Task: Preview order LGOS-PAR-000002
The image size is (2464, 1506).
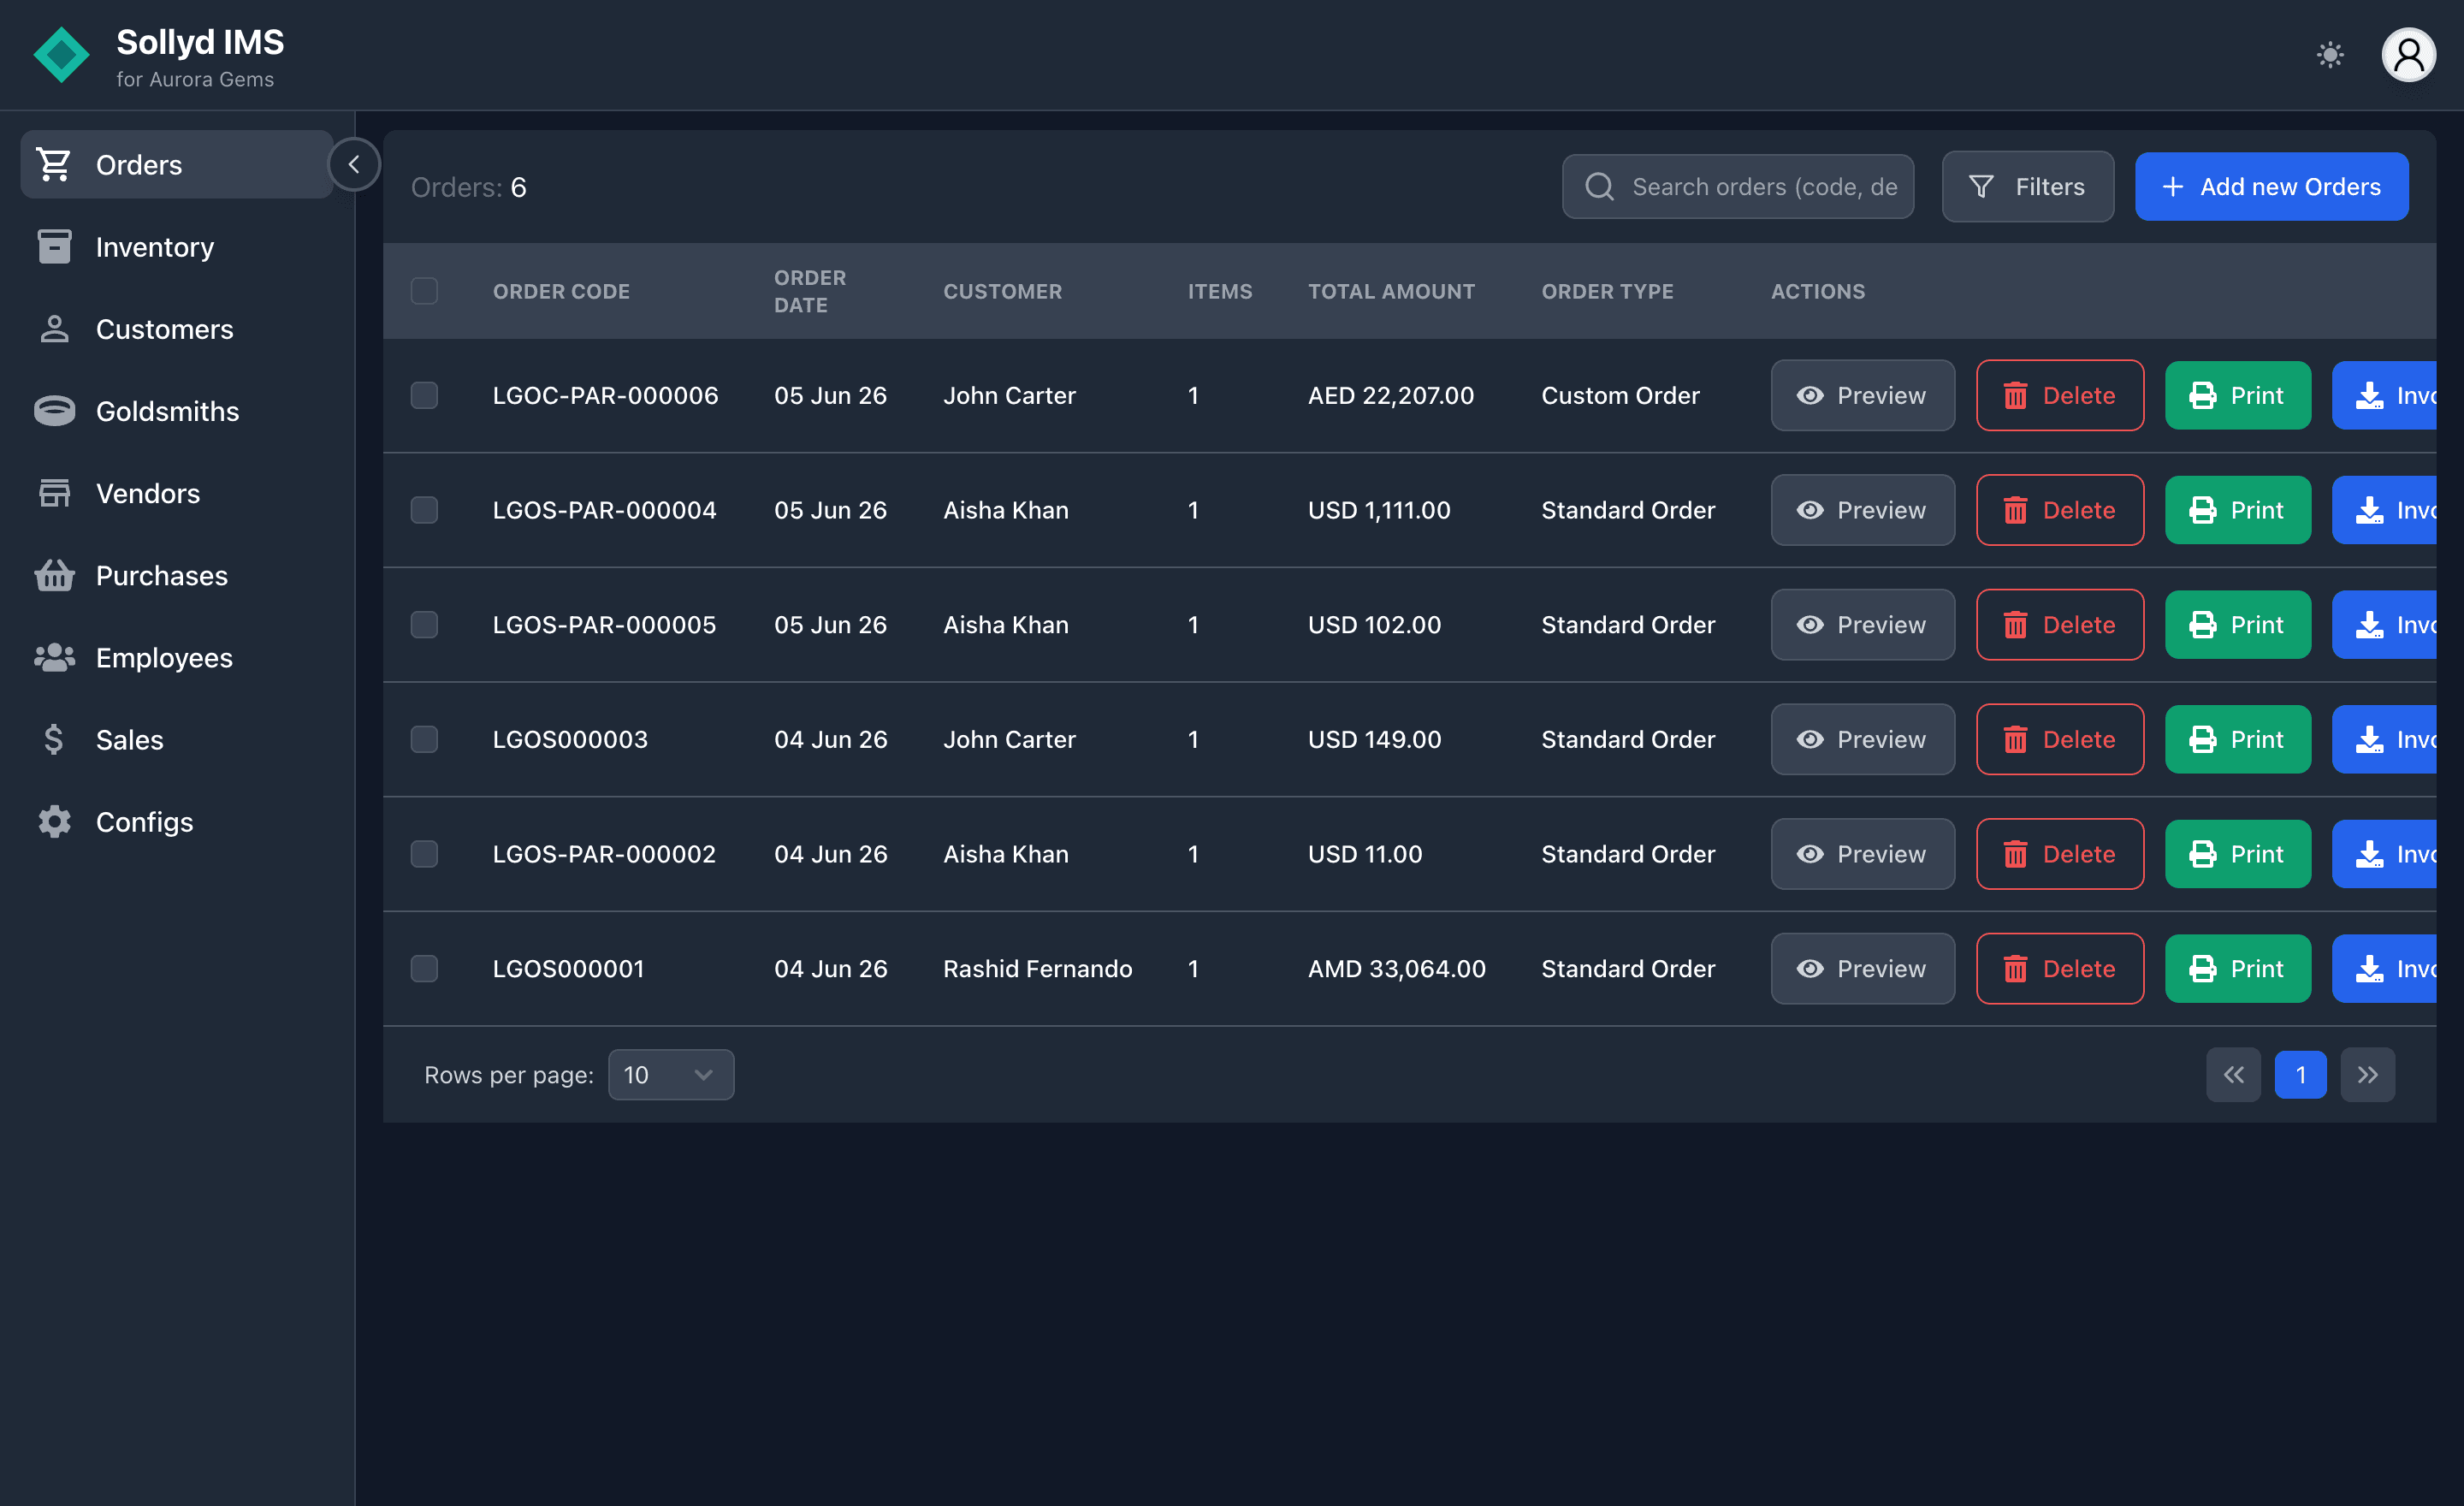Action: pos(1862,854)
